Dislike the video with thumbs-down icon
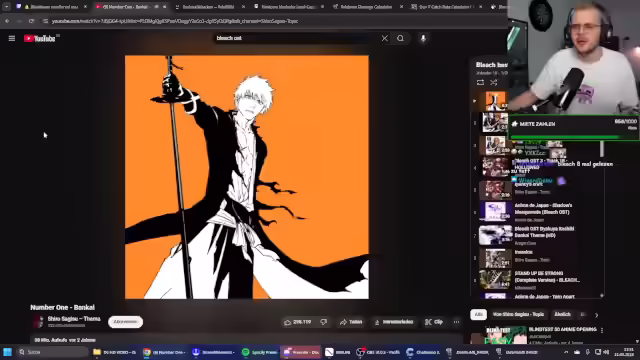 tap(324, 322)
